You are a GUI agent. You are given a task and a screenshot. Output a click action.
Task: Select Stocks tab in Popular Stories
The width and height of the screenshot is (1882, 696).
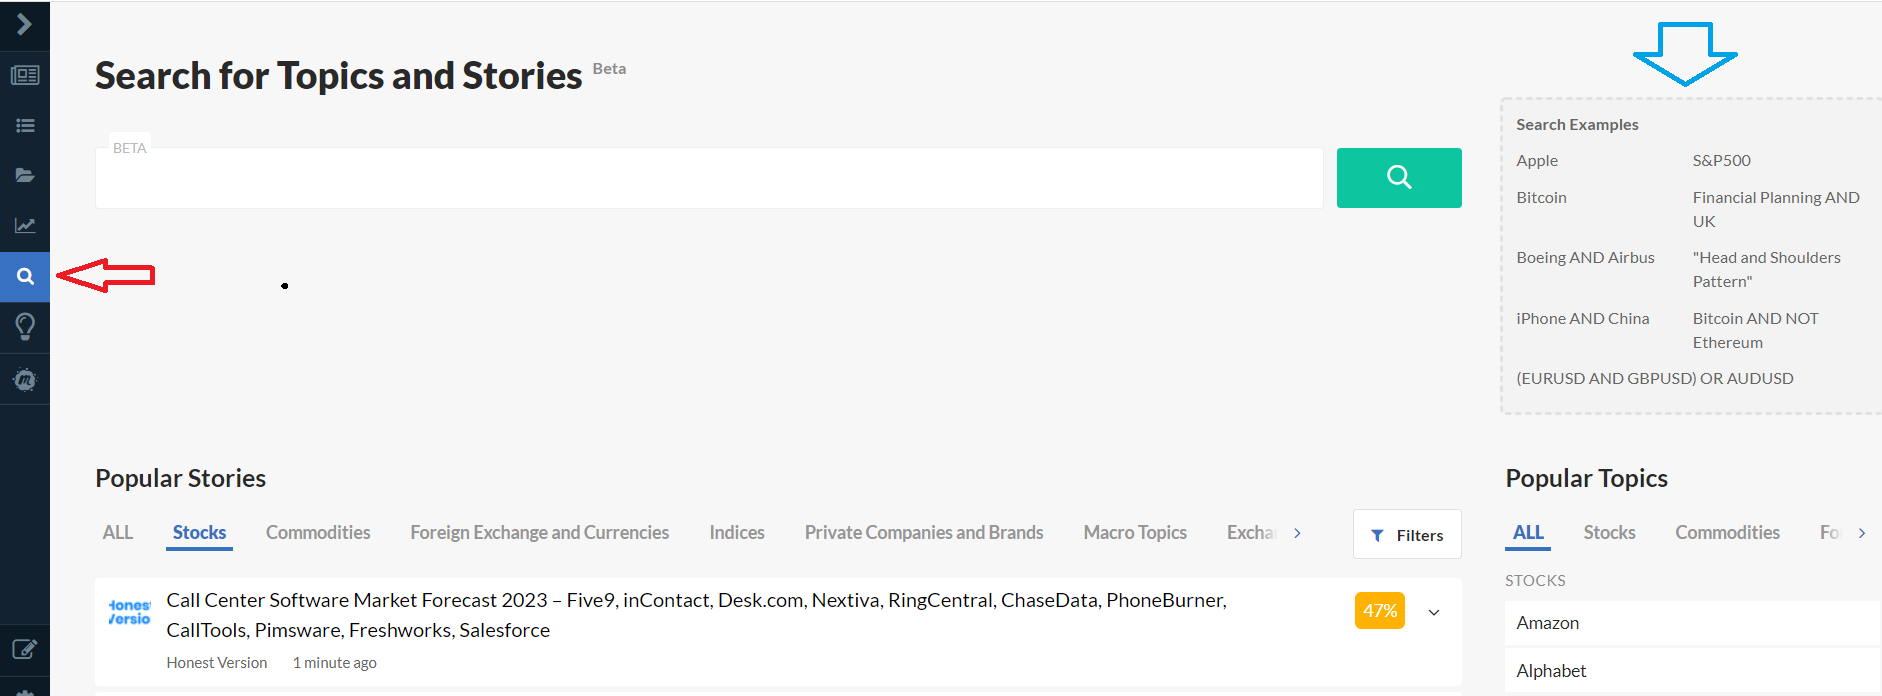coord(199,533)
